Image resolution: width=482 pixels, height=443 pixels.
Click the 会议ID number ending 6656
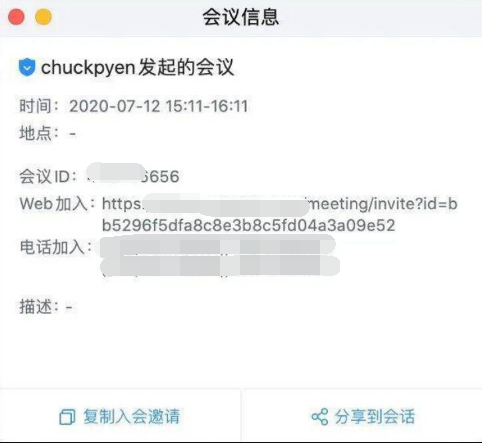click(133, 176)
